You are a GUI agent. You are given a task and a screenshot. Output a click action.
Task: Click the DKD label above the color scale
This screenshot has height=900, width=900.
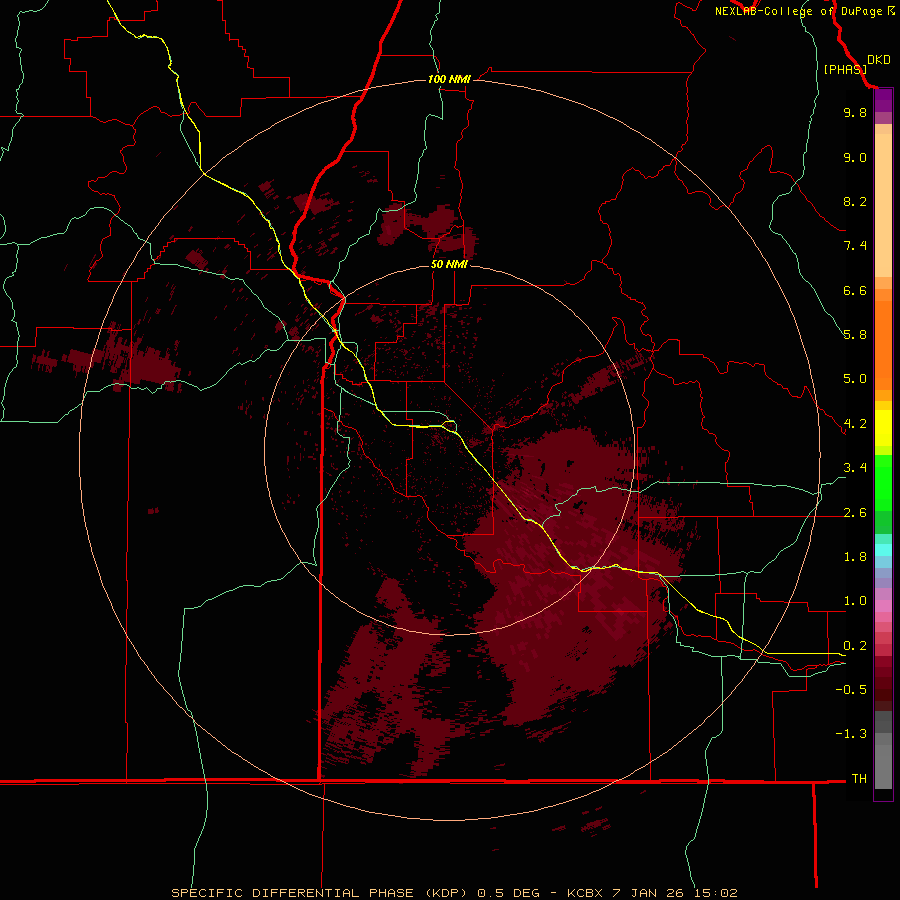pyautogui.click(x=879, y=60)
